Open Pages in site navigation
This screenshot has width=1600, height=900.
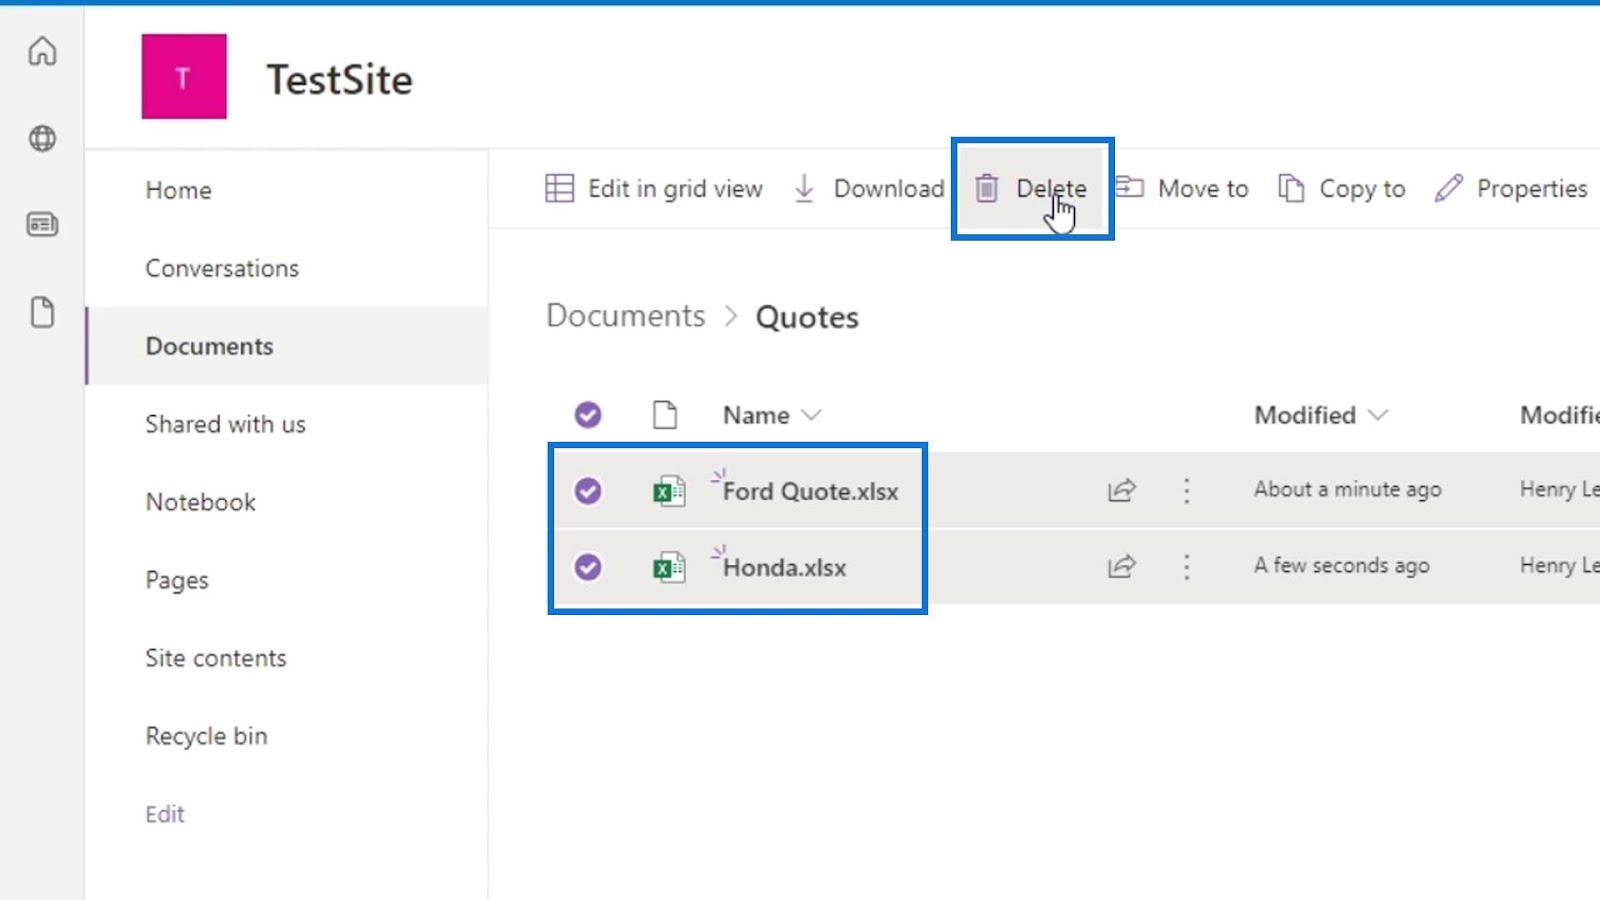177,580
